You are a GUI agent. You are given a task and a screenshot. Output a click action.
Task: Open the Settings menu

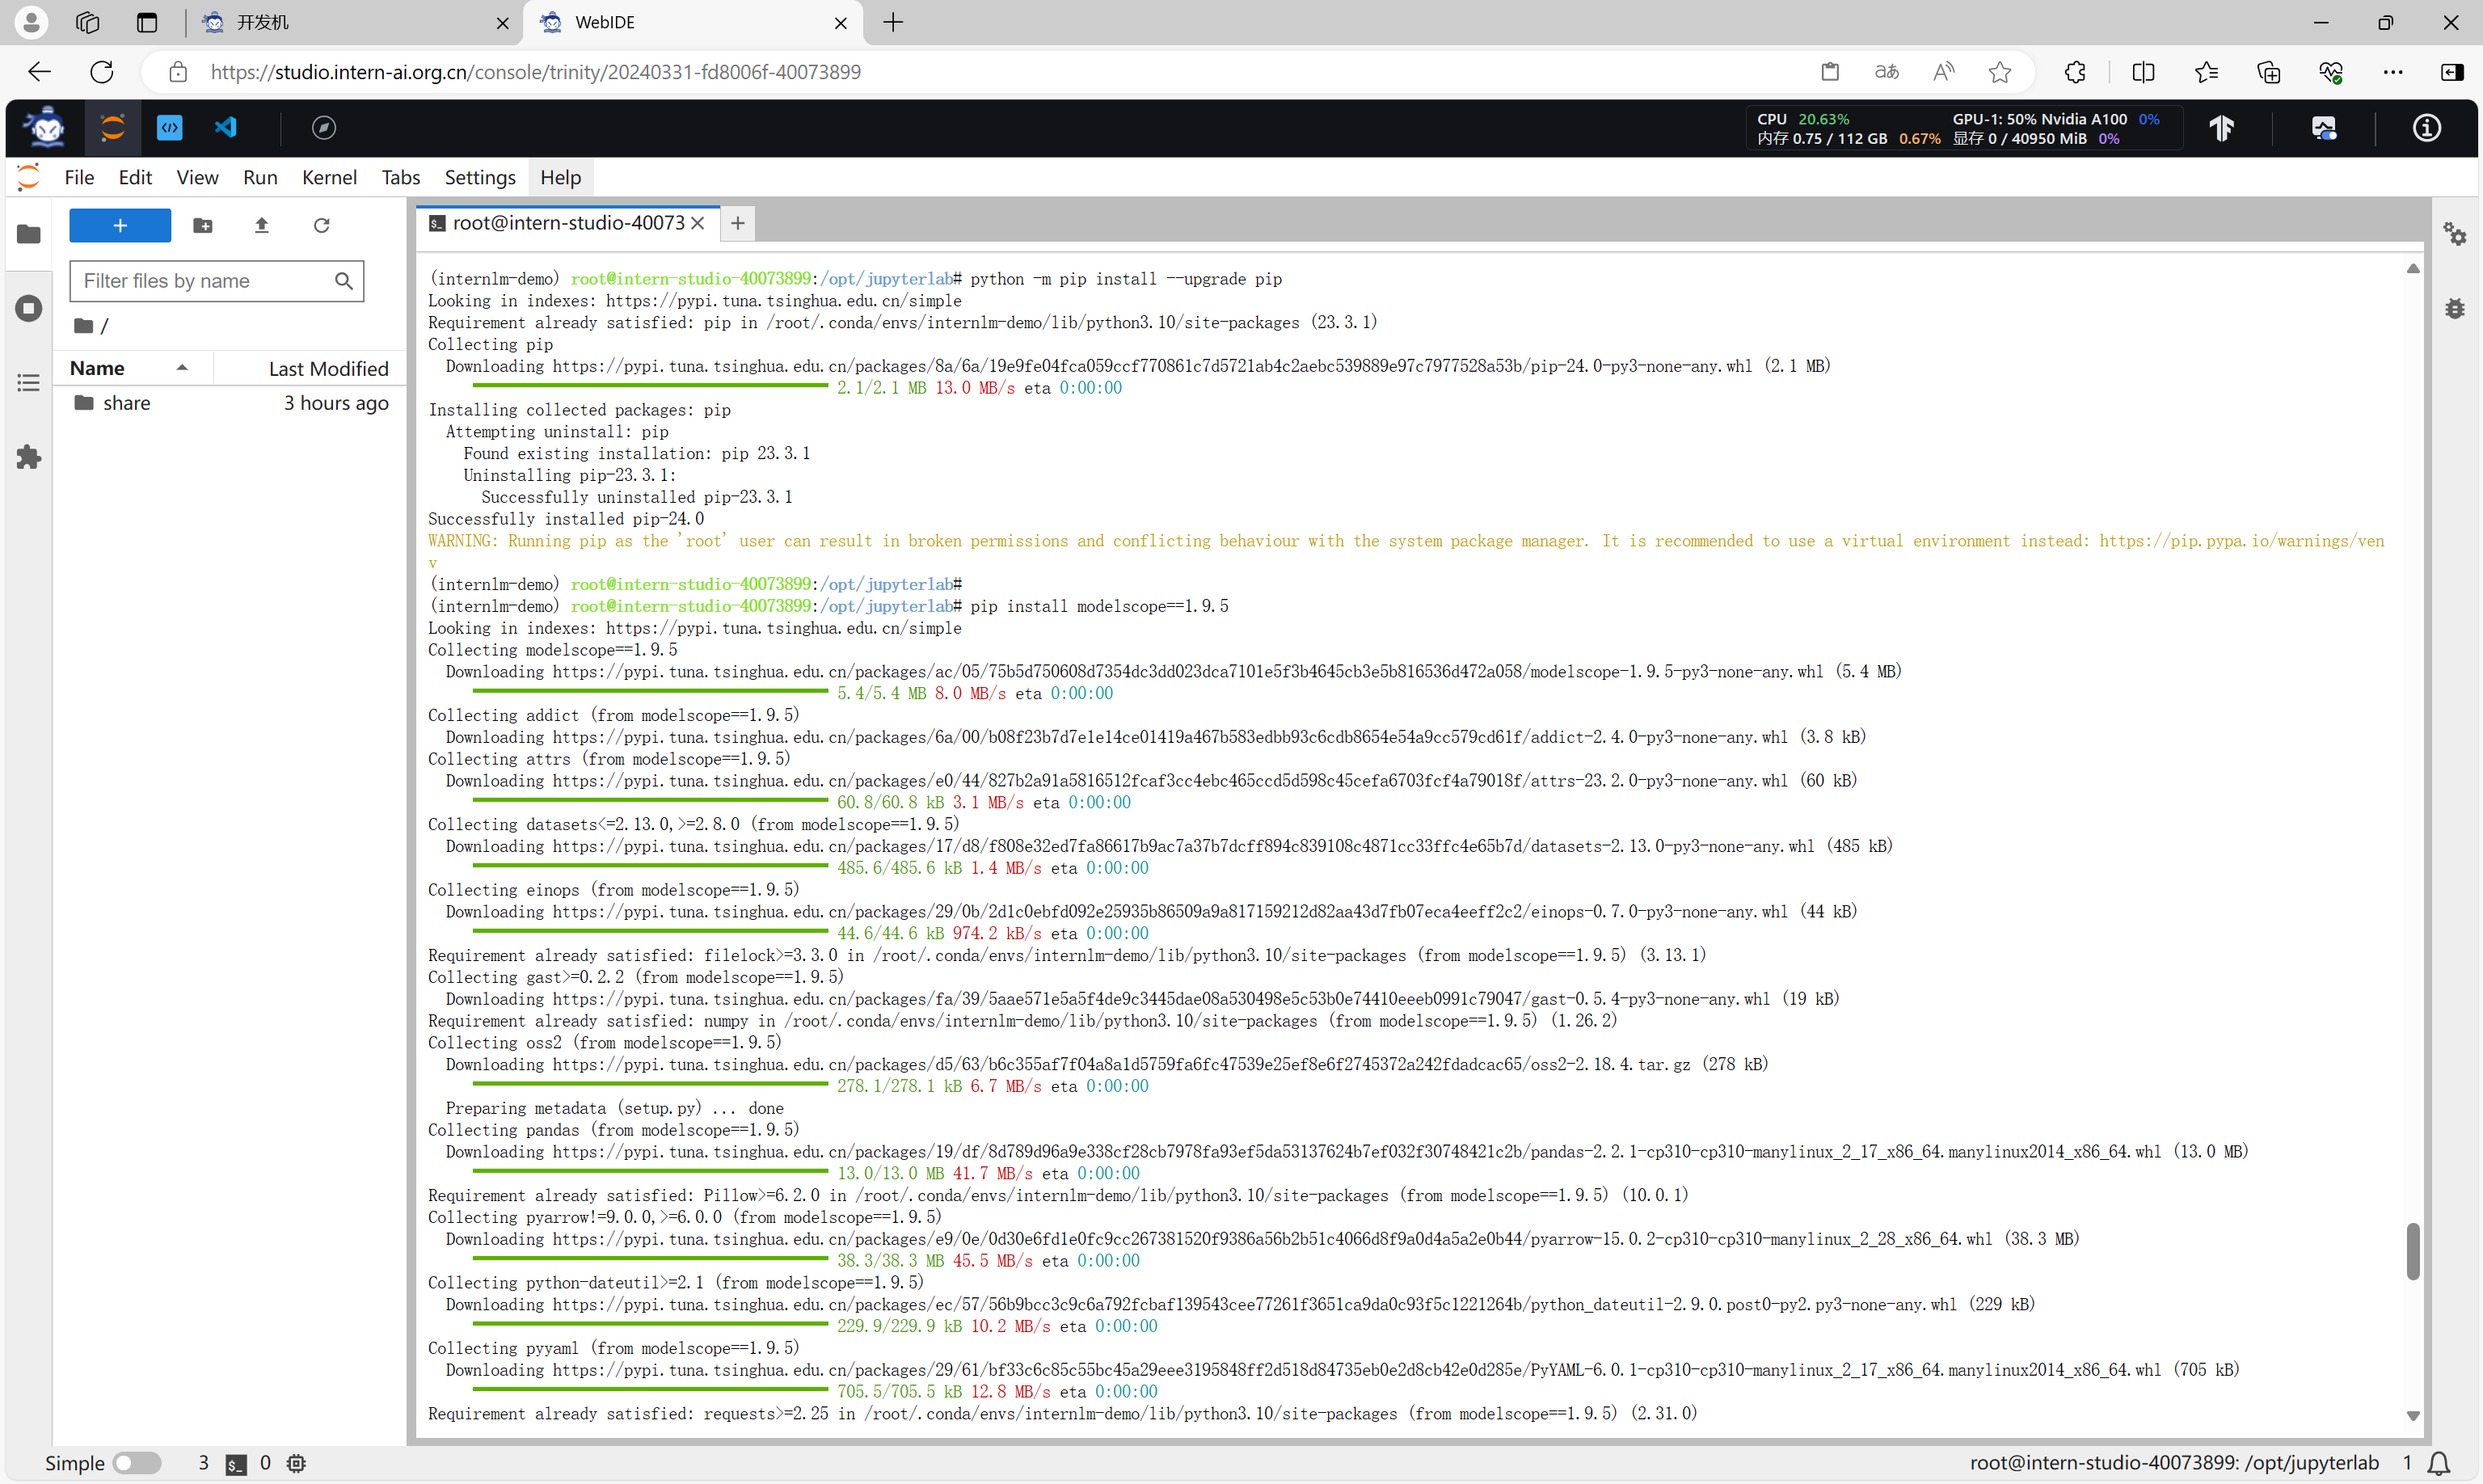(480, 177)
